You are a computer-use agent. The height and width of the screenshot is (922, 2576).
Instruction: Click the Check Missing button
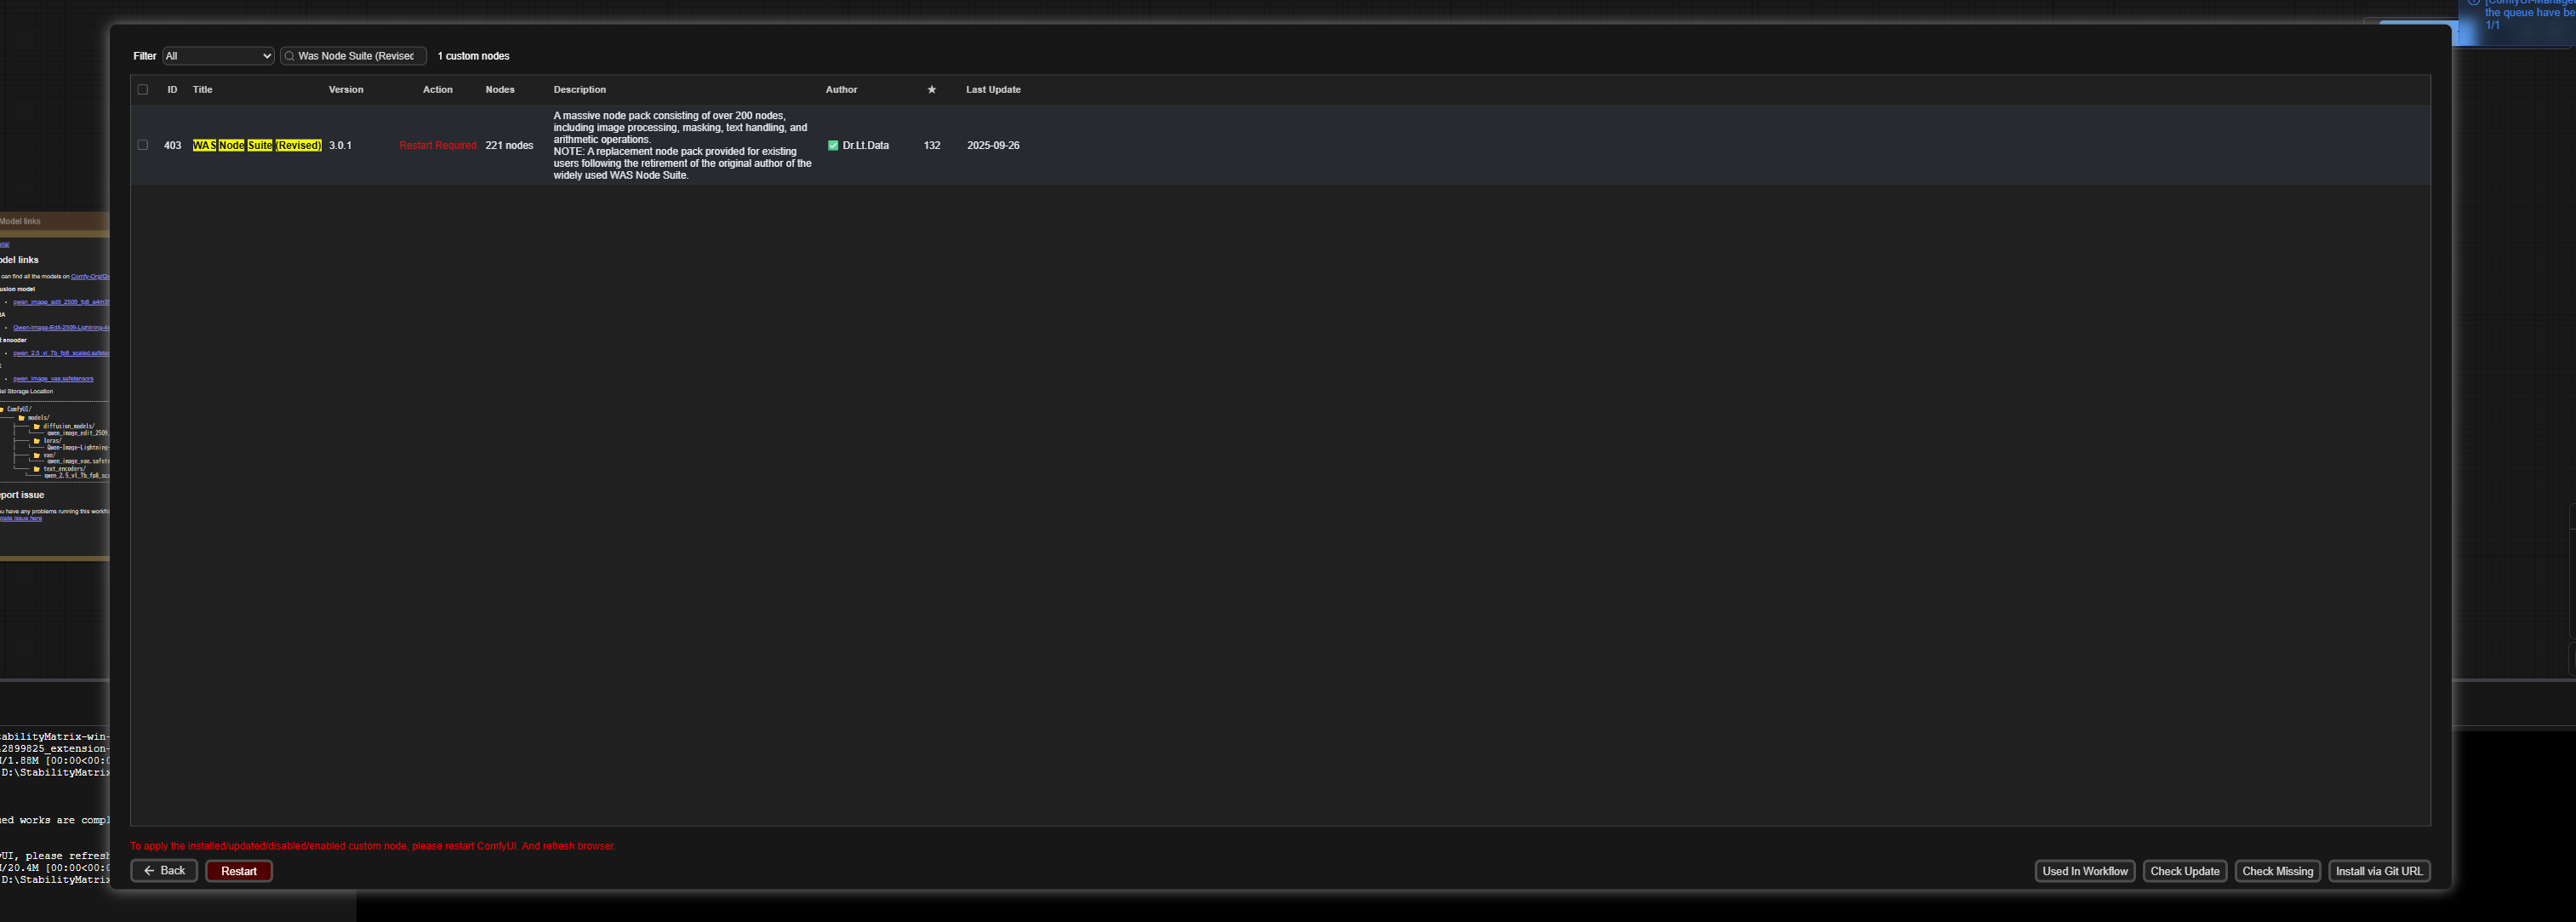[2277, 871]
